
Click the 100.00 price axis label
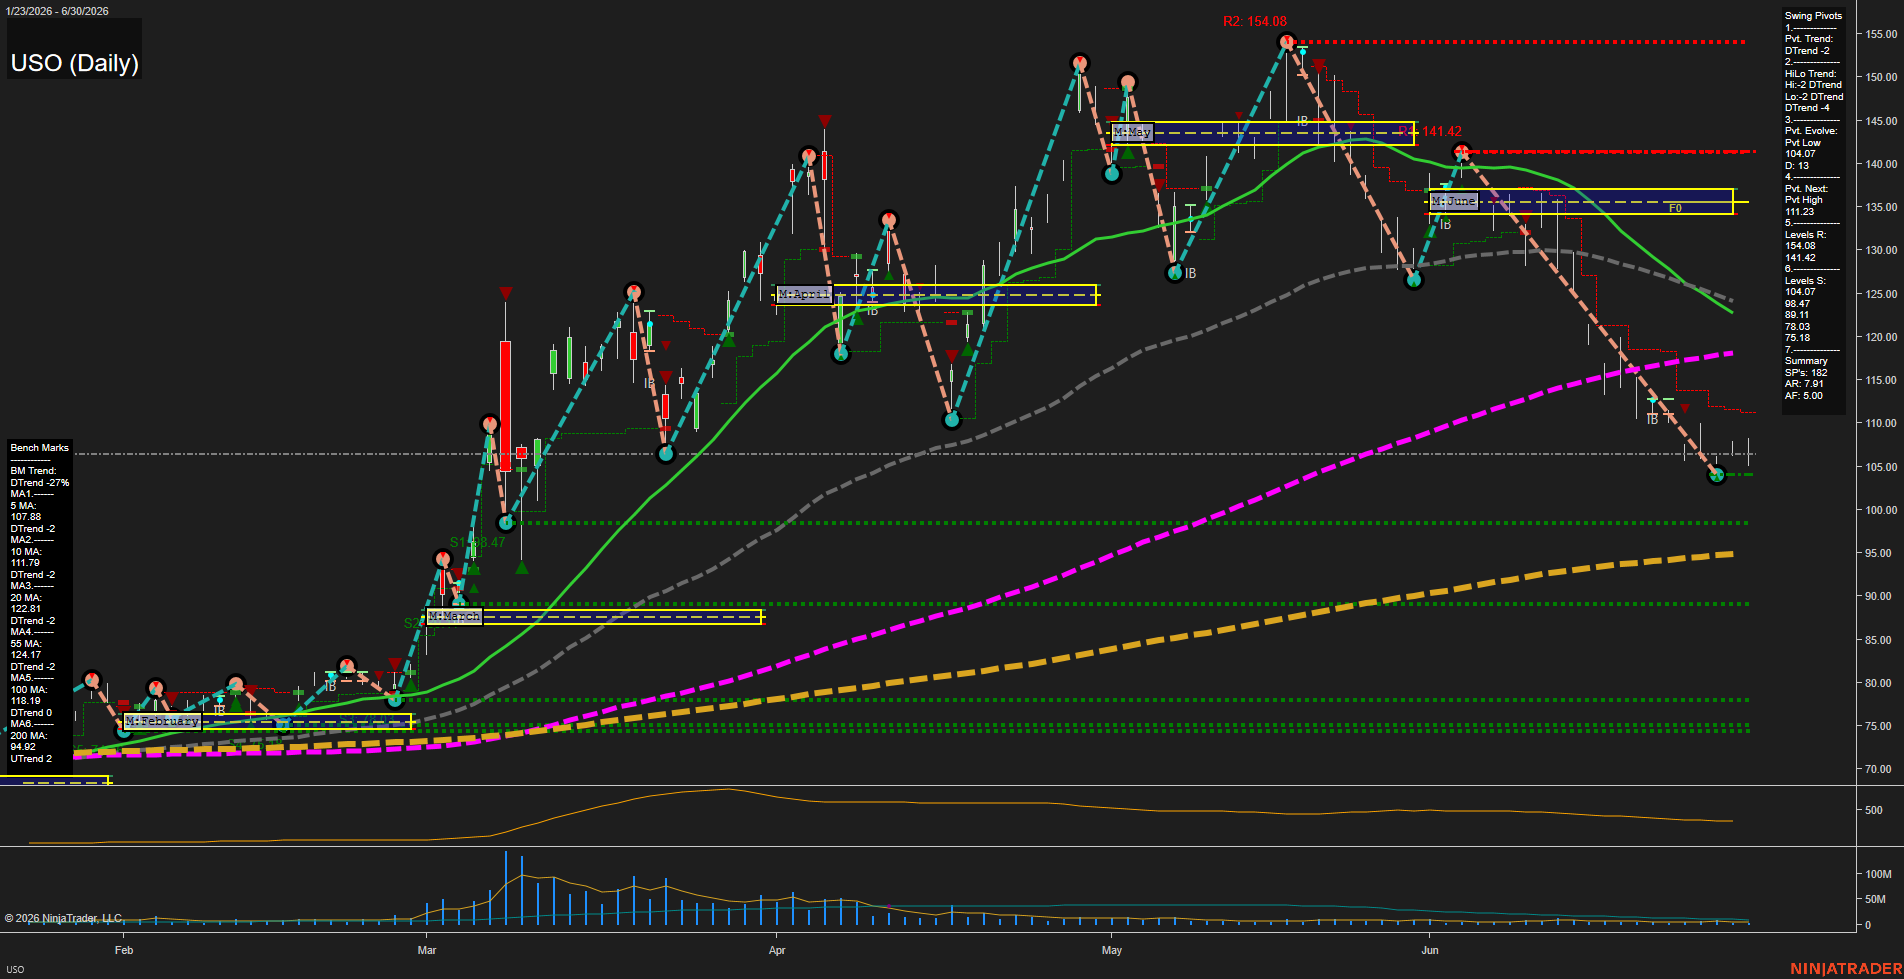[x=1881, y=510]
